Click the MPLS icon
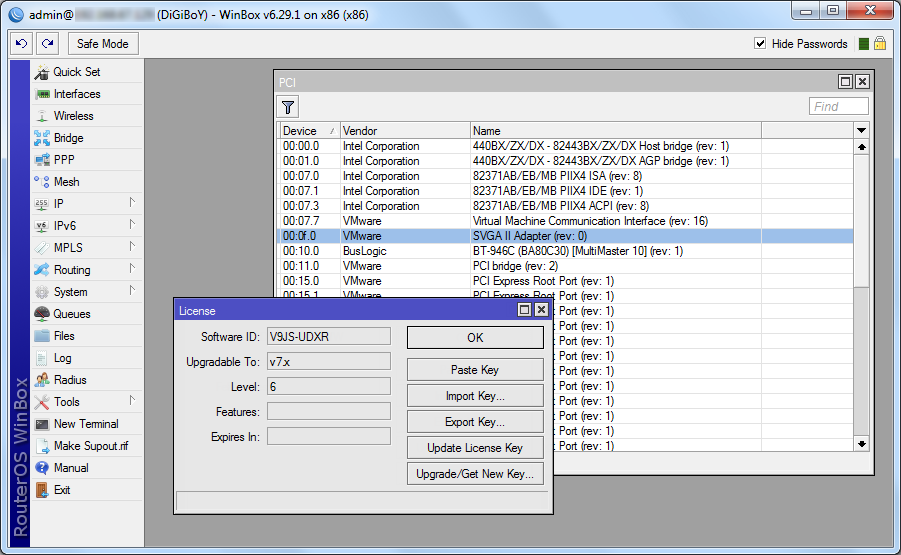The image size is (901, 555). (x=42, y=248)
